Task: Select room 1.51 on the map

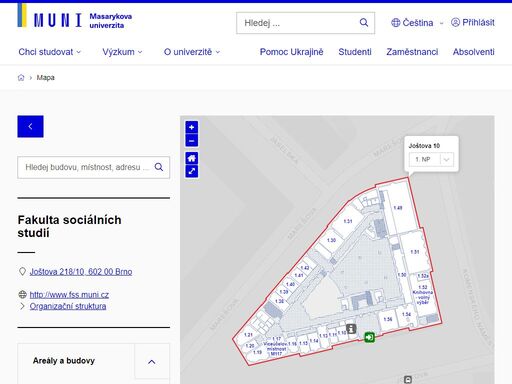Action: [415, 252]
